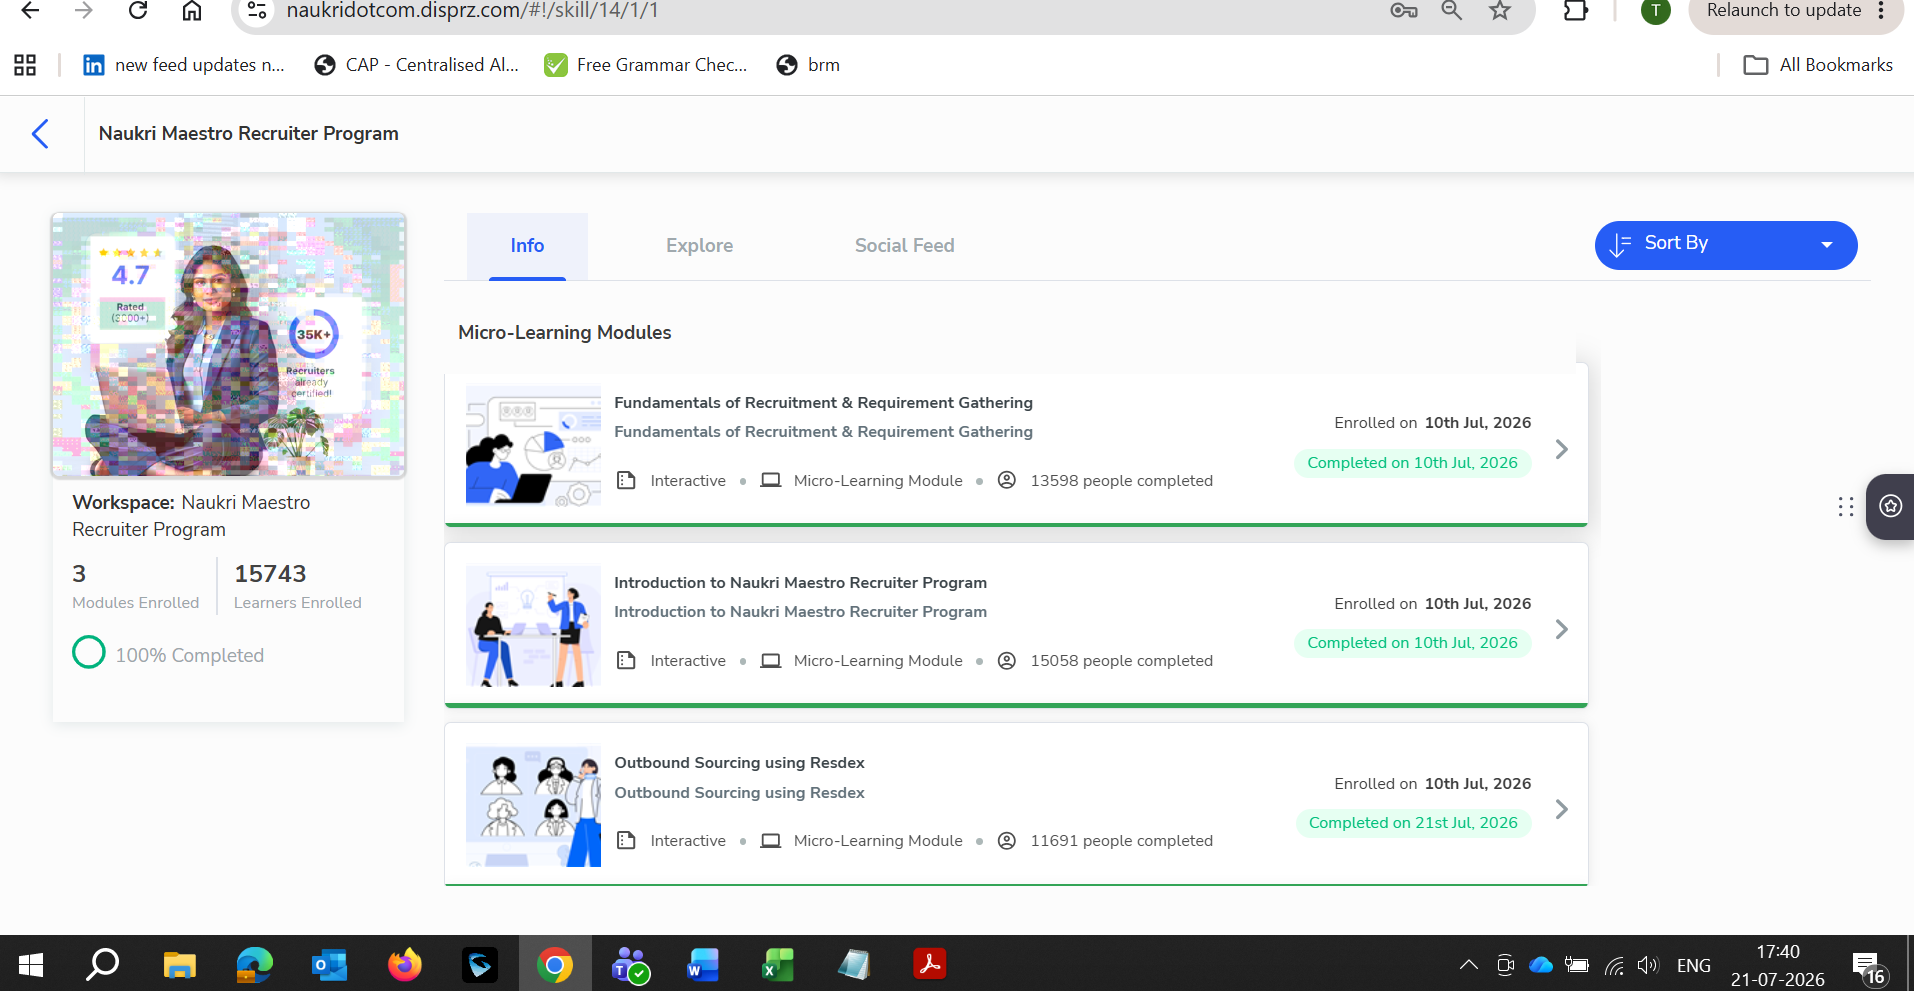The image size is (1922, 991).
Task: Switch to the Social Feed tab
Action: click(904, 246)
